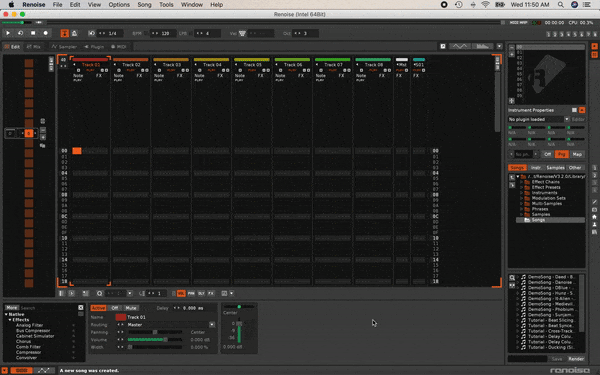Toggle the VOL column button
This screenshot has height=375, width=600.
181,293
